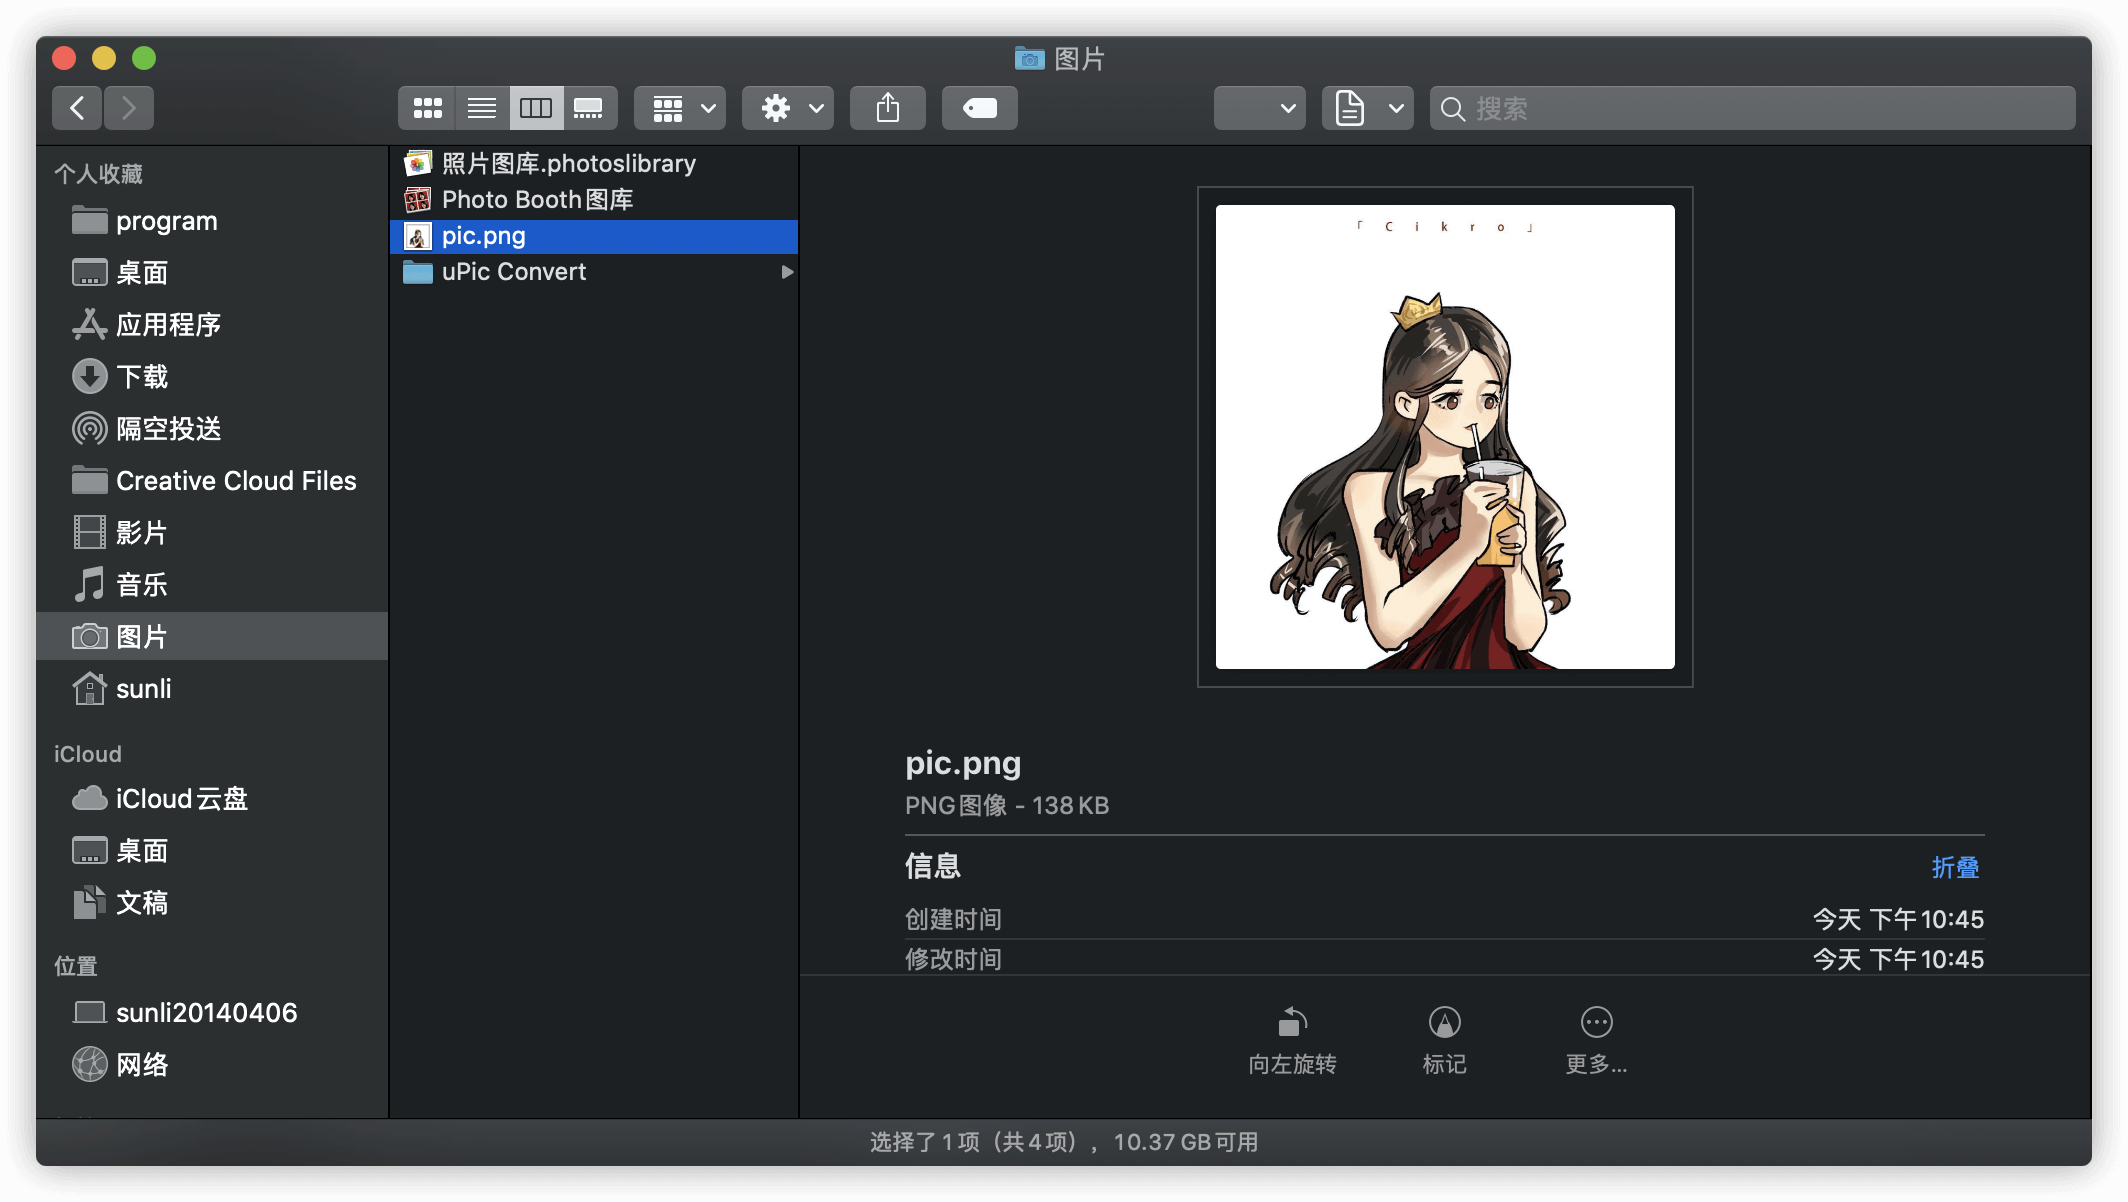
Task: Collapse info section with 折叠 link
Action: pyautogui.click(x=1955, y=867)
